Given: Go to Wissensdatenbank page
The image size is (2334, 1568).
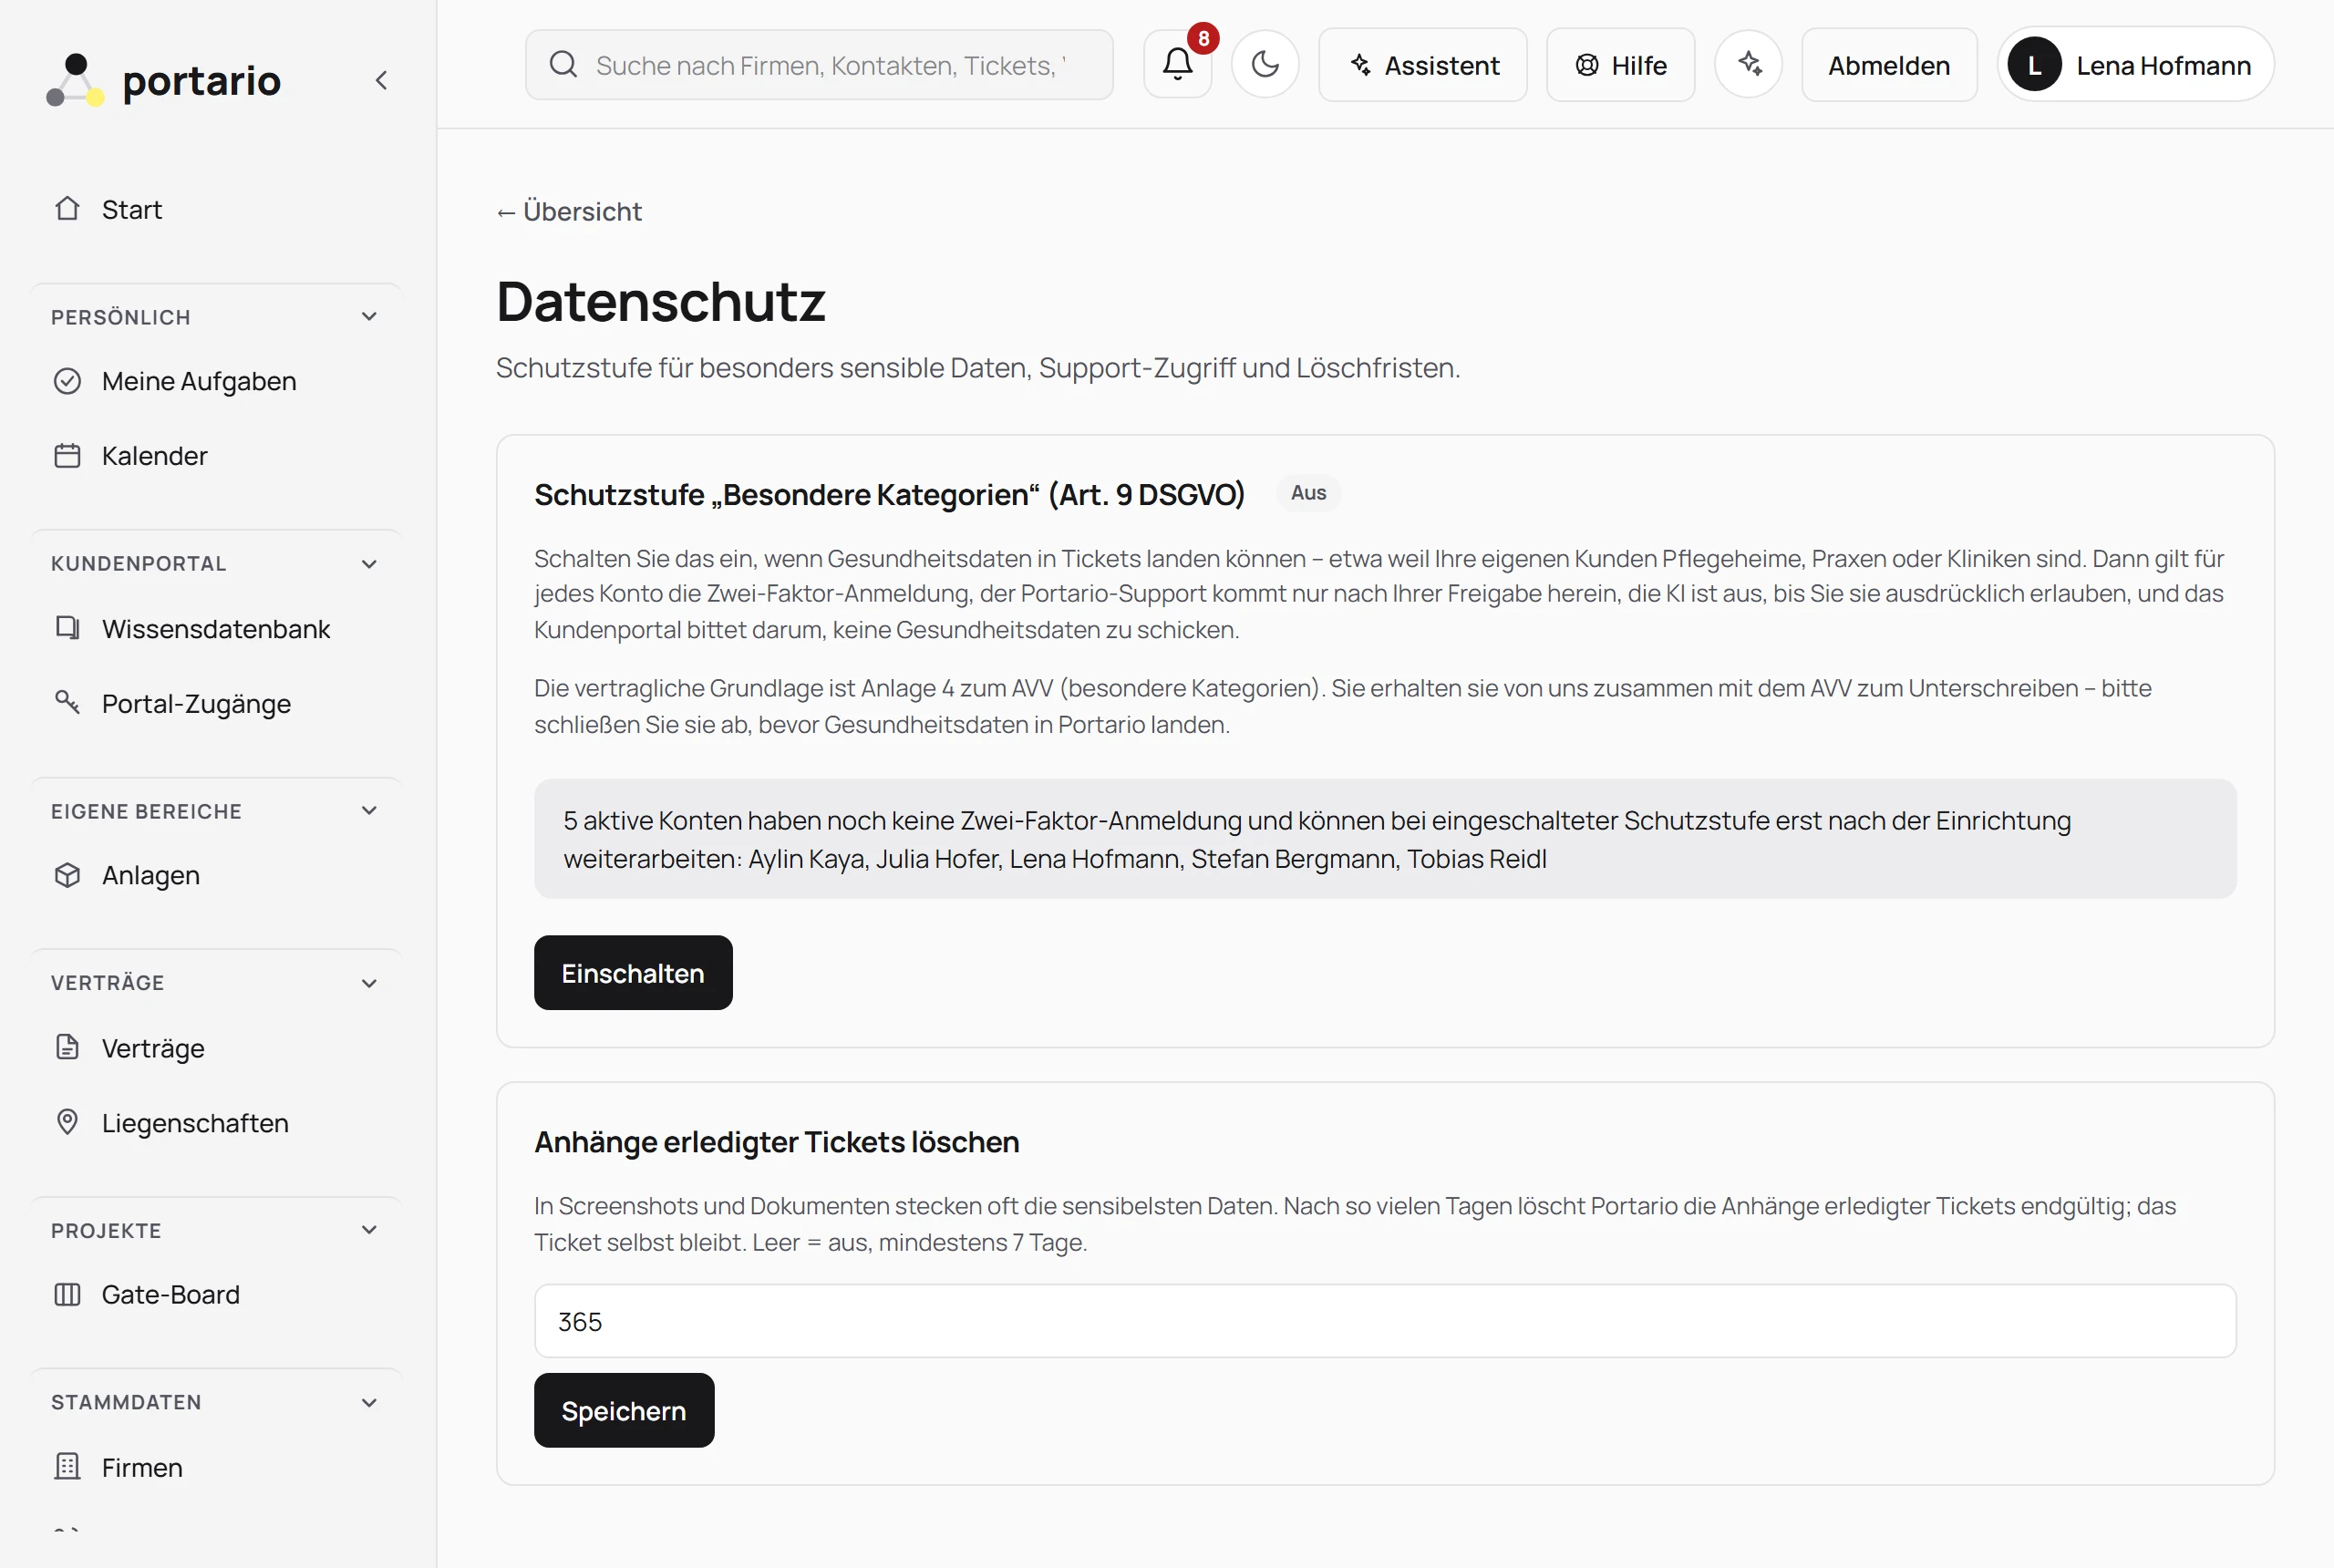Looking at the screenshot, I should pyautogui.click(x=217, y=628).
